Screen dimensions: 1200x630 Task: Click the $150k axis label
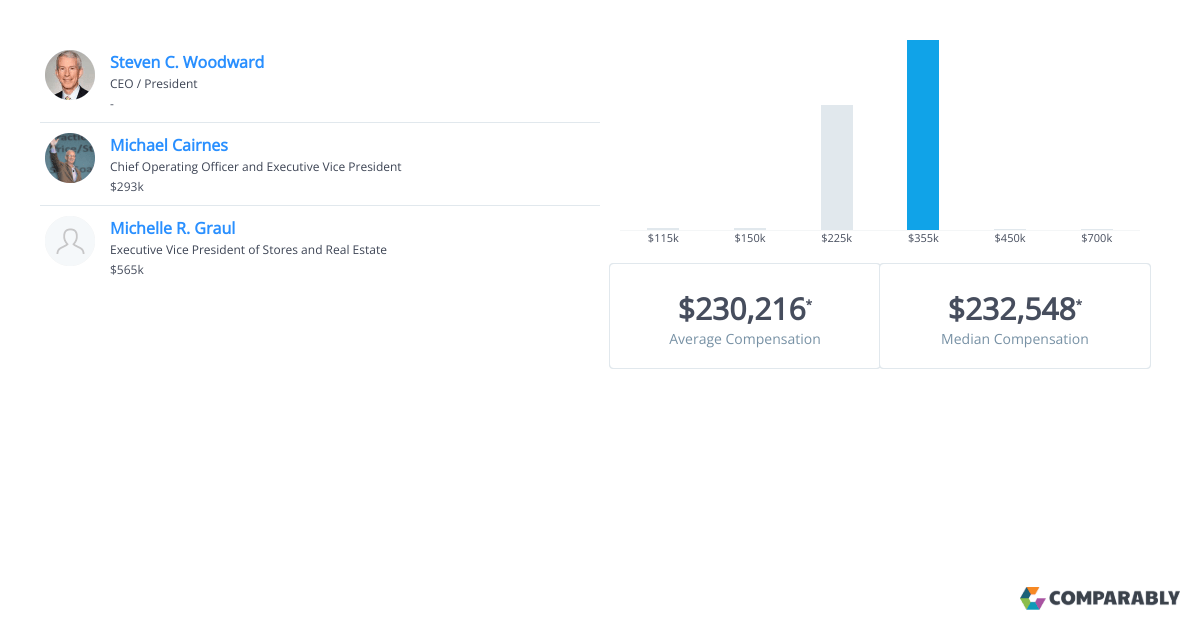[x=750, y=238]
